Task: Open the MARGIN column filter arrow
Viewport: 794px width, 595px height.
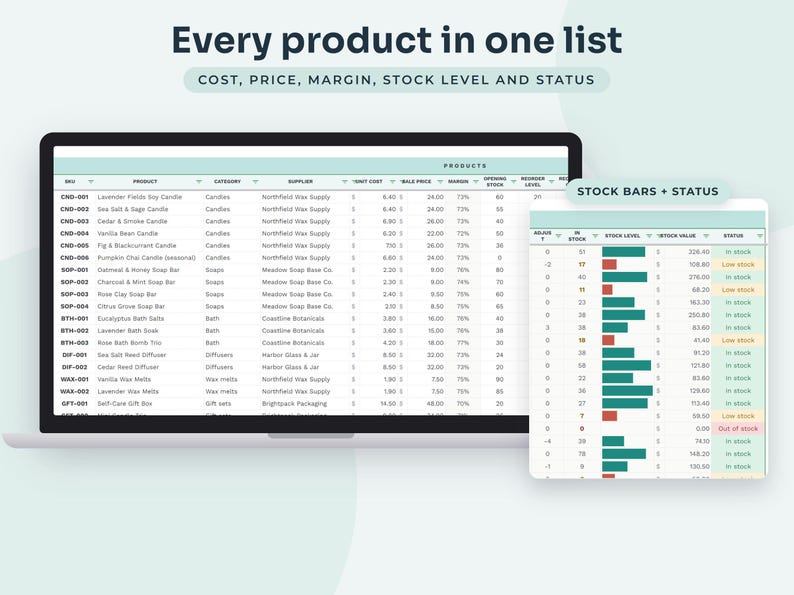Action: pos(475,181)
